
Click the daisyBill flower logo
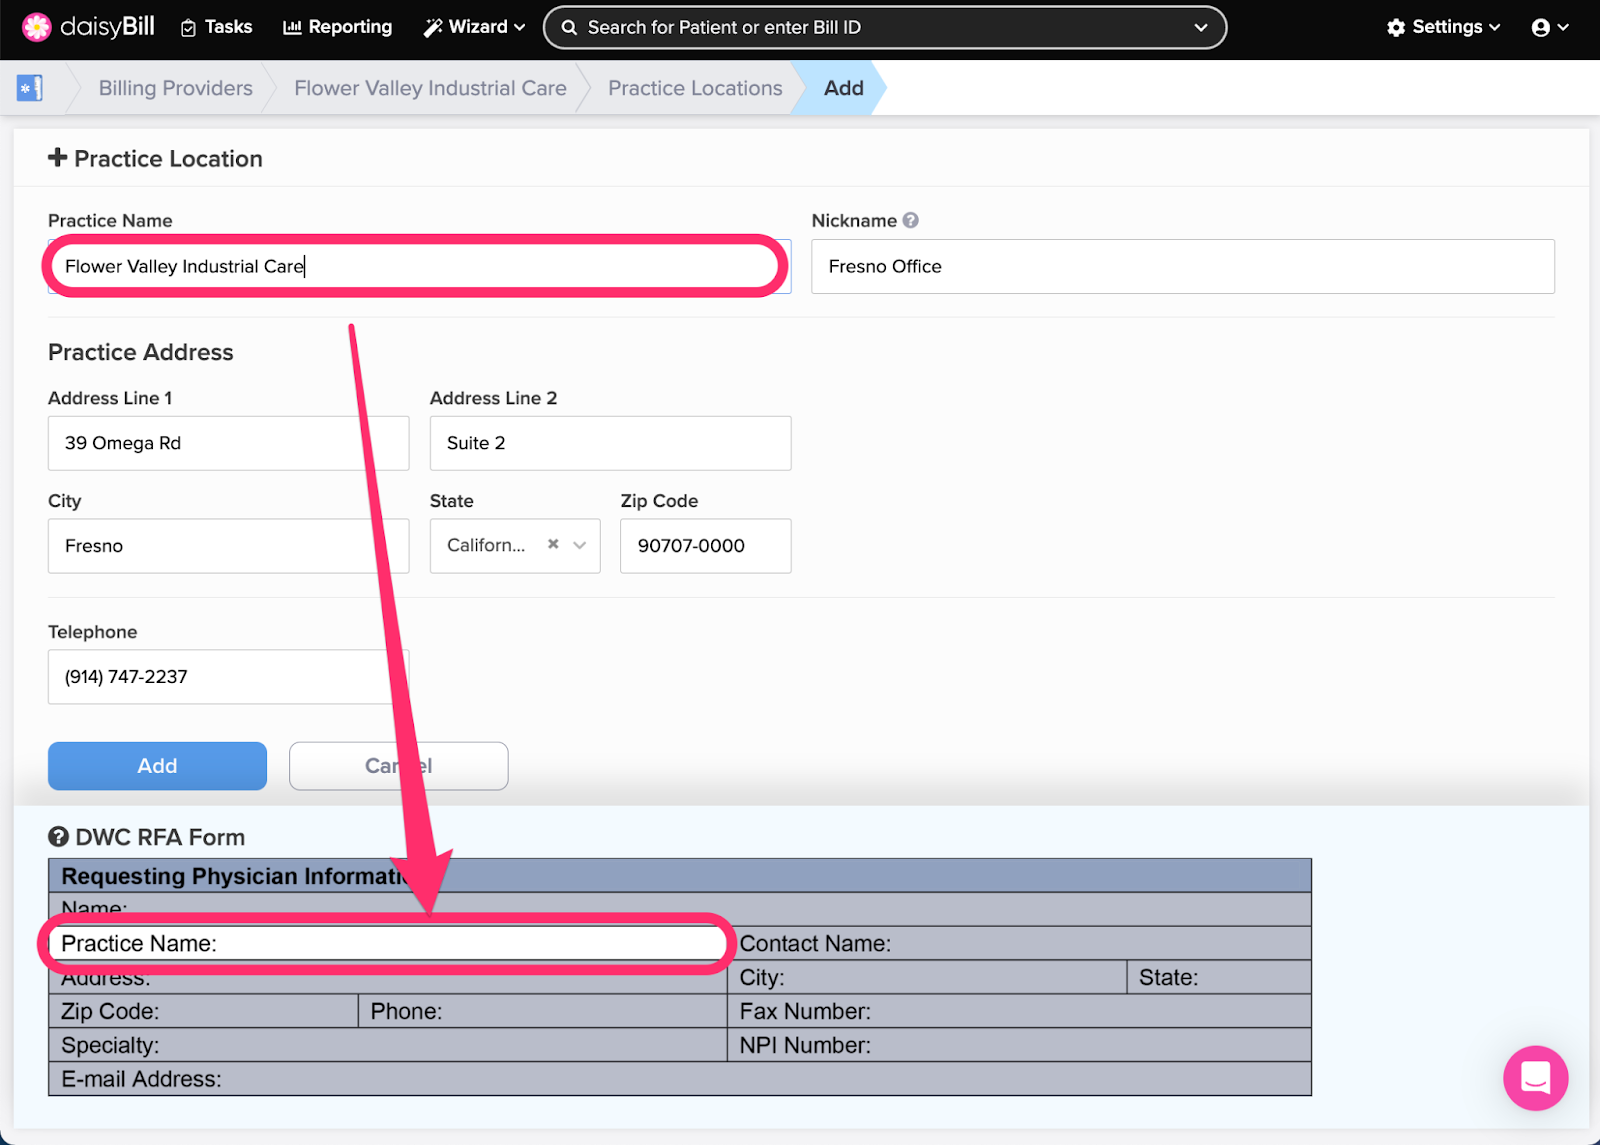(x=37, y=27)
